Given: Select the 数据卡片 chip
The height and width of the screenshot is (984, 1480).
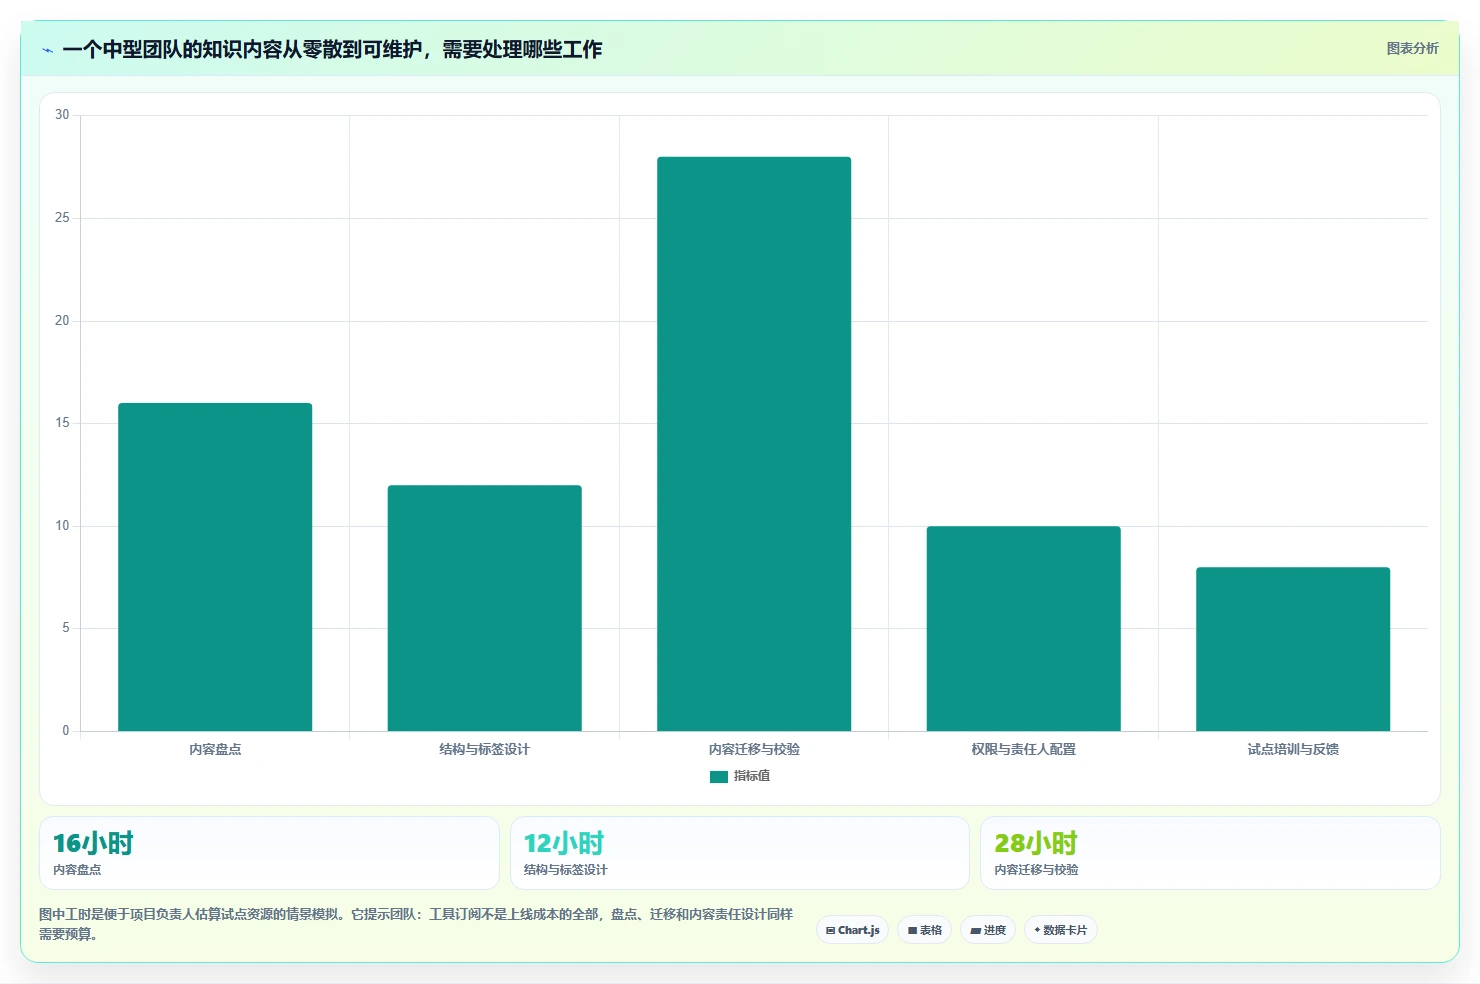Looking at the screenshot, I should pos(1061,930).
